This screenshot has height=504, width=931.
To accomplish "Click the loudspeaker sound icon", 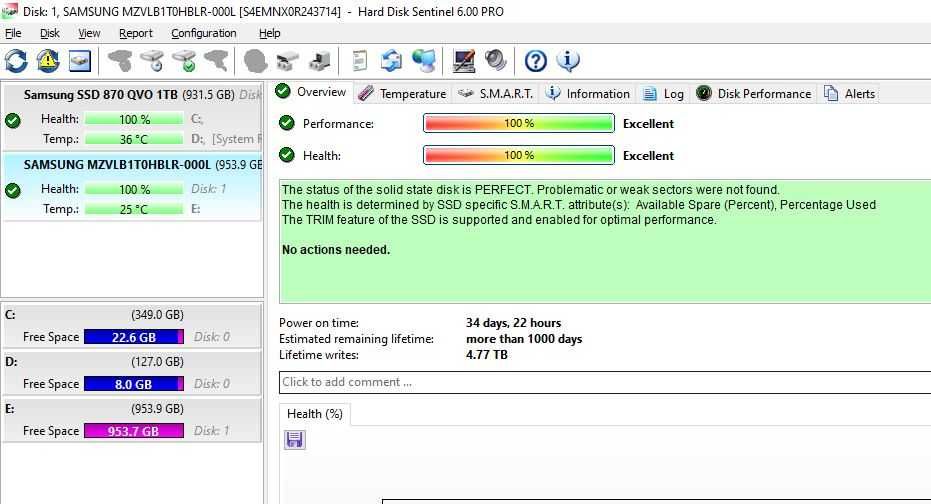I will coord(495,61).
